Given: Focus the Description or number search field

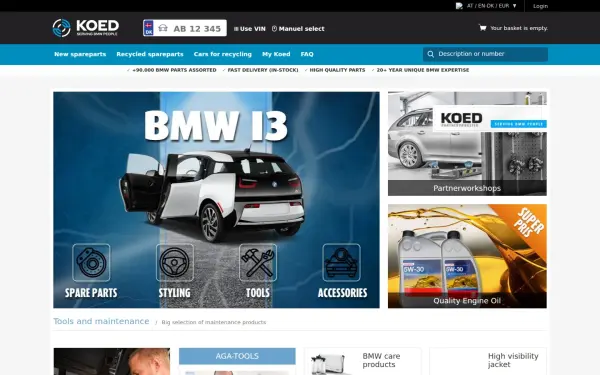Looking at the screenshot, I should (485, 54).
